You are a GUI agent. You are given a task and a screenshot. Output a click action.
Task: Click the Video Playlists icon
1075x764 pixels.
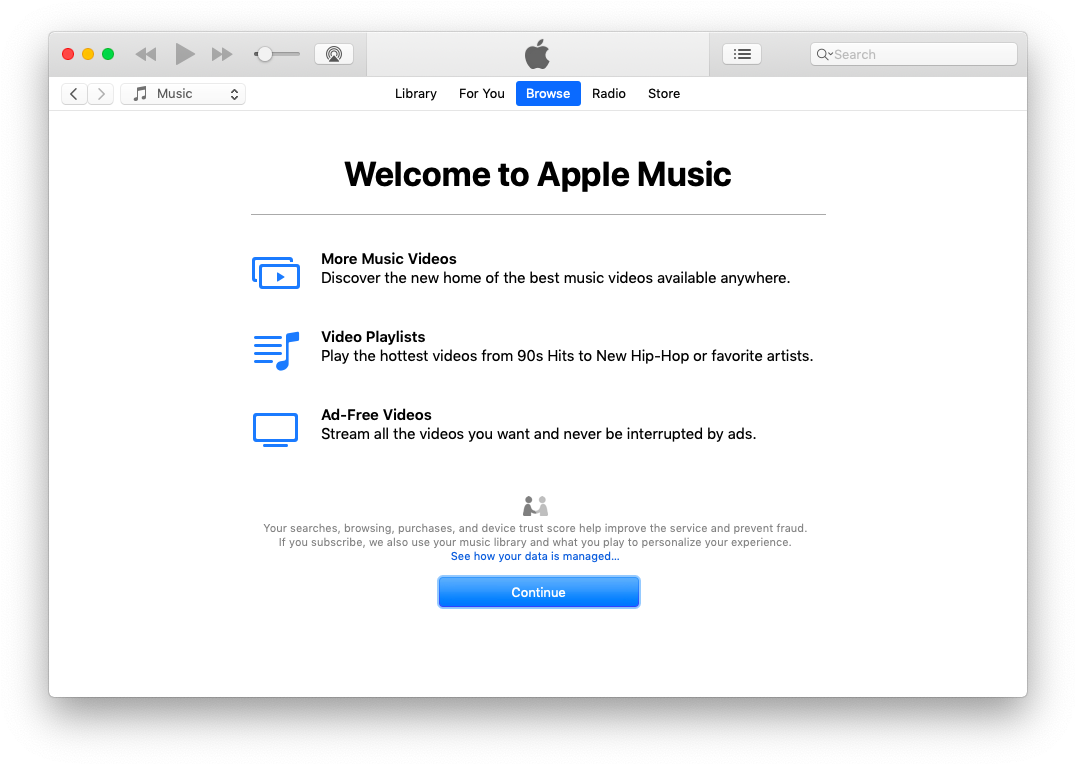click(x=276, y=351)
